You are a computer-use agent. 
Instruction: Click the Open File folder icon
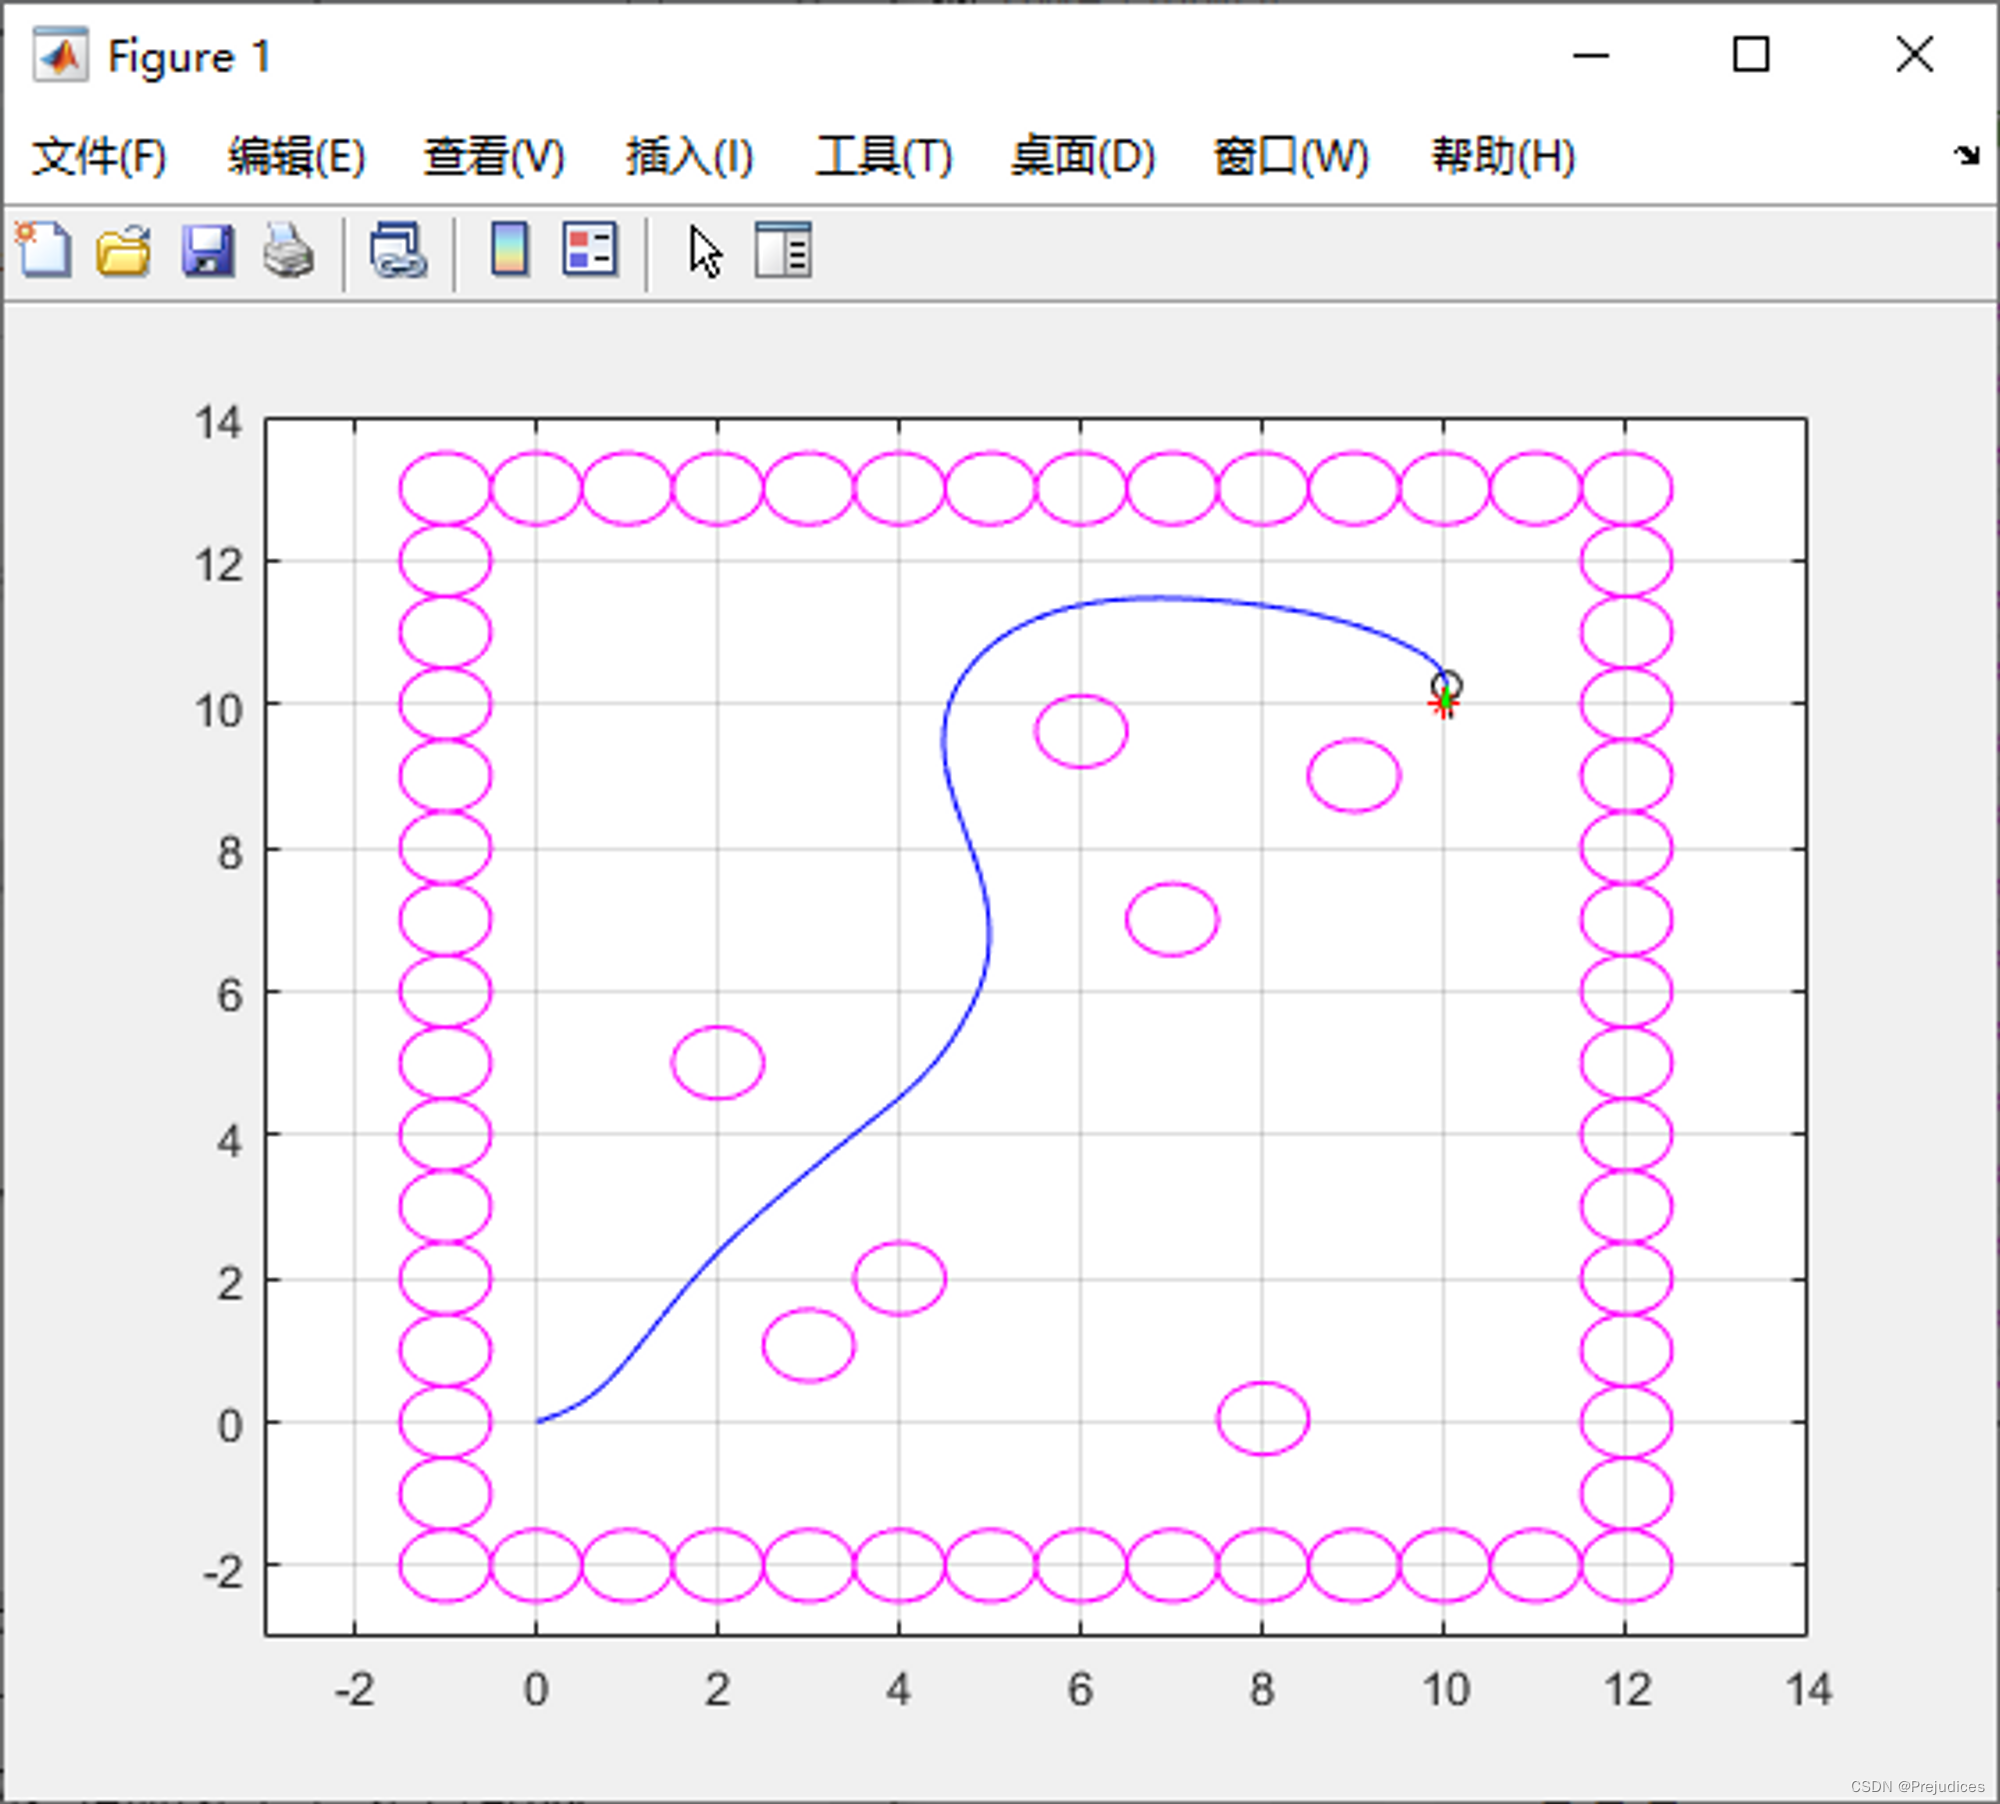(124, 250)
